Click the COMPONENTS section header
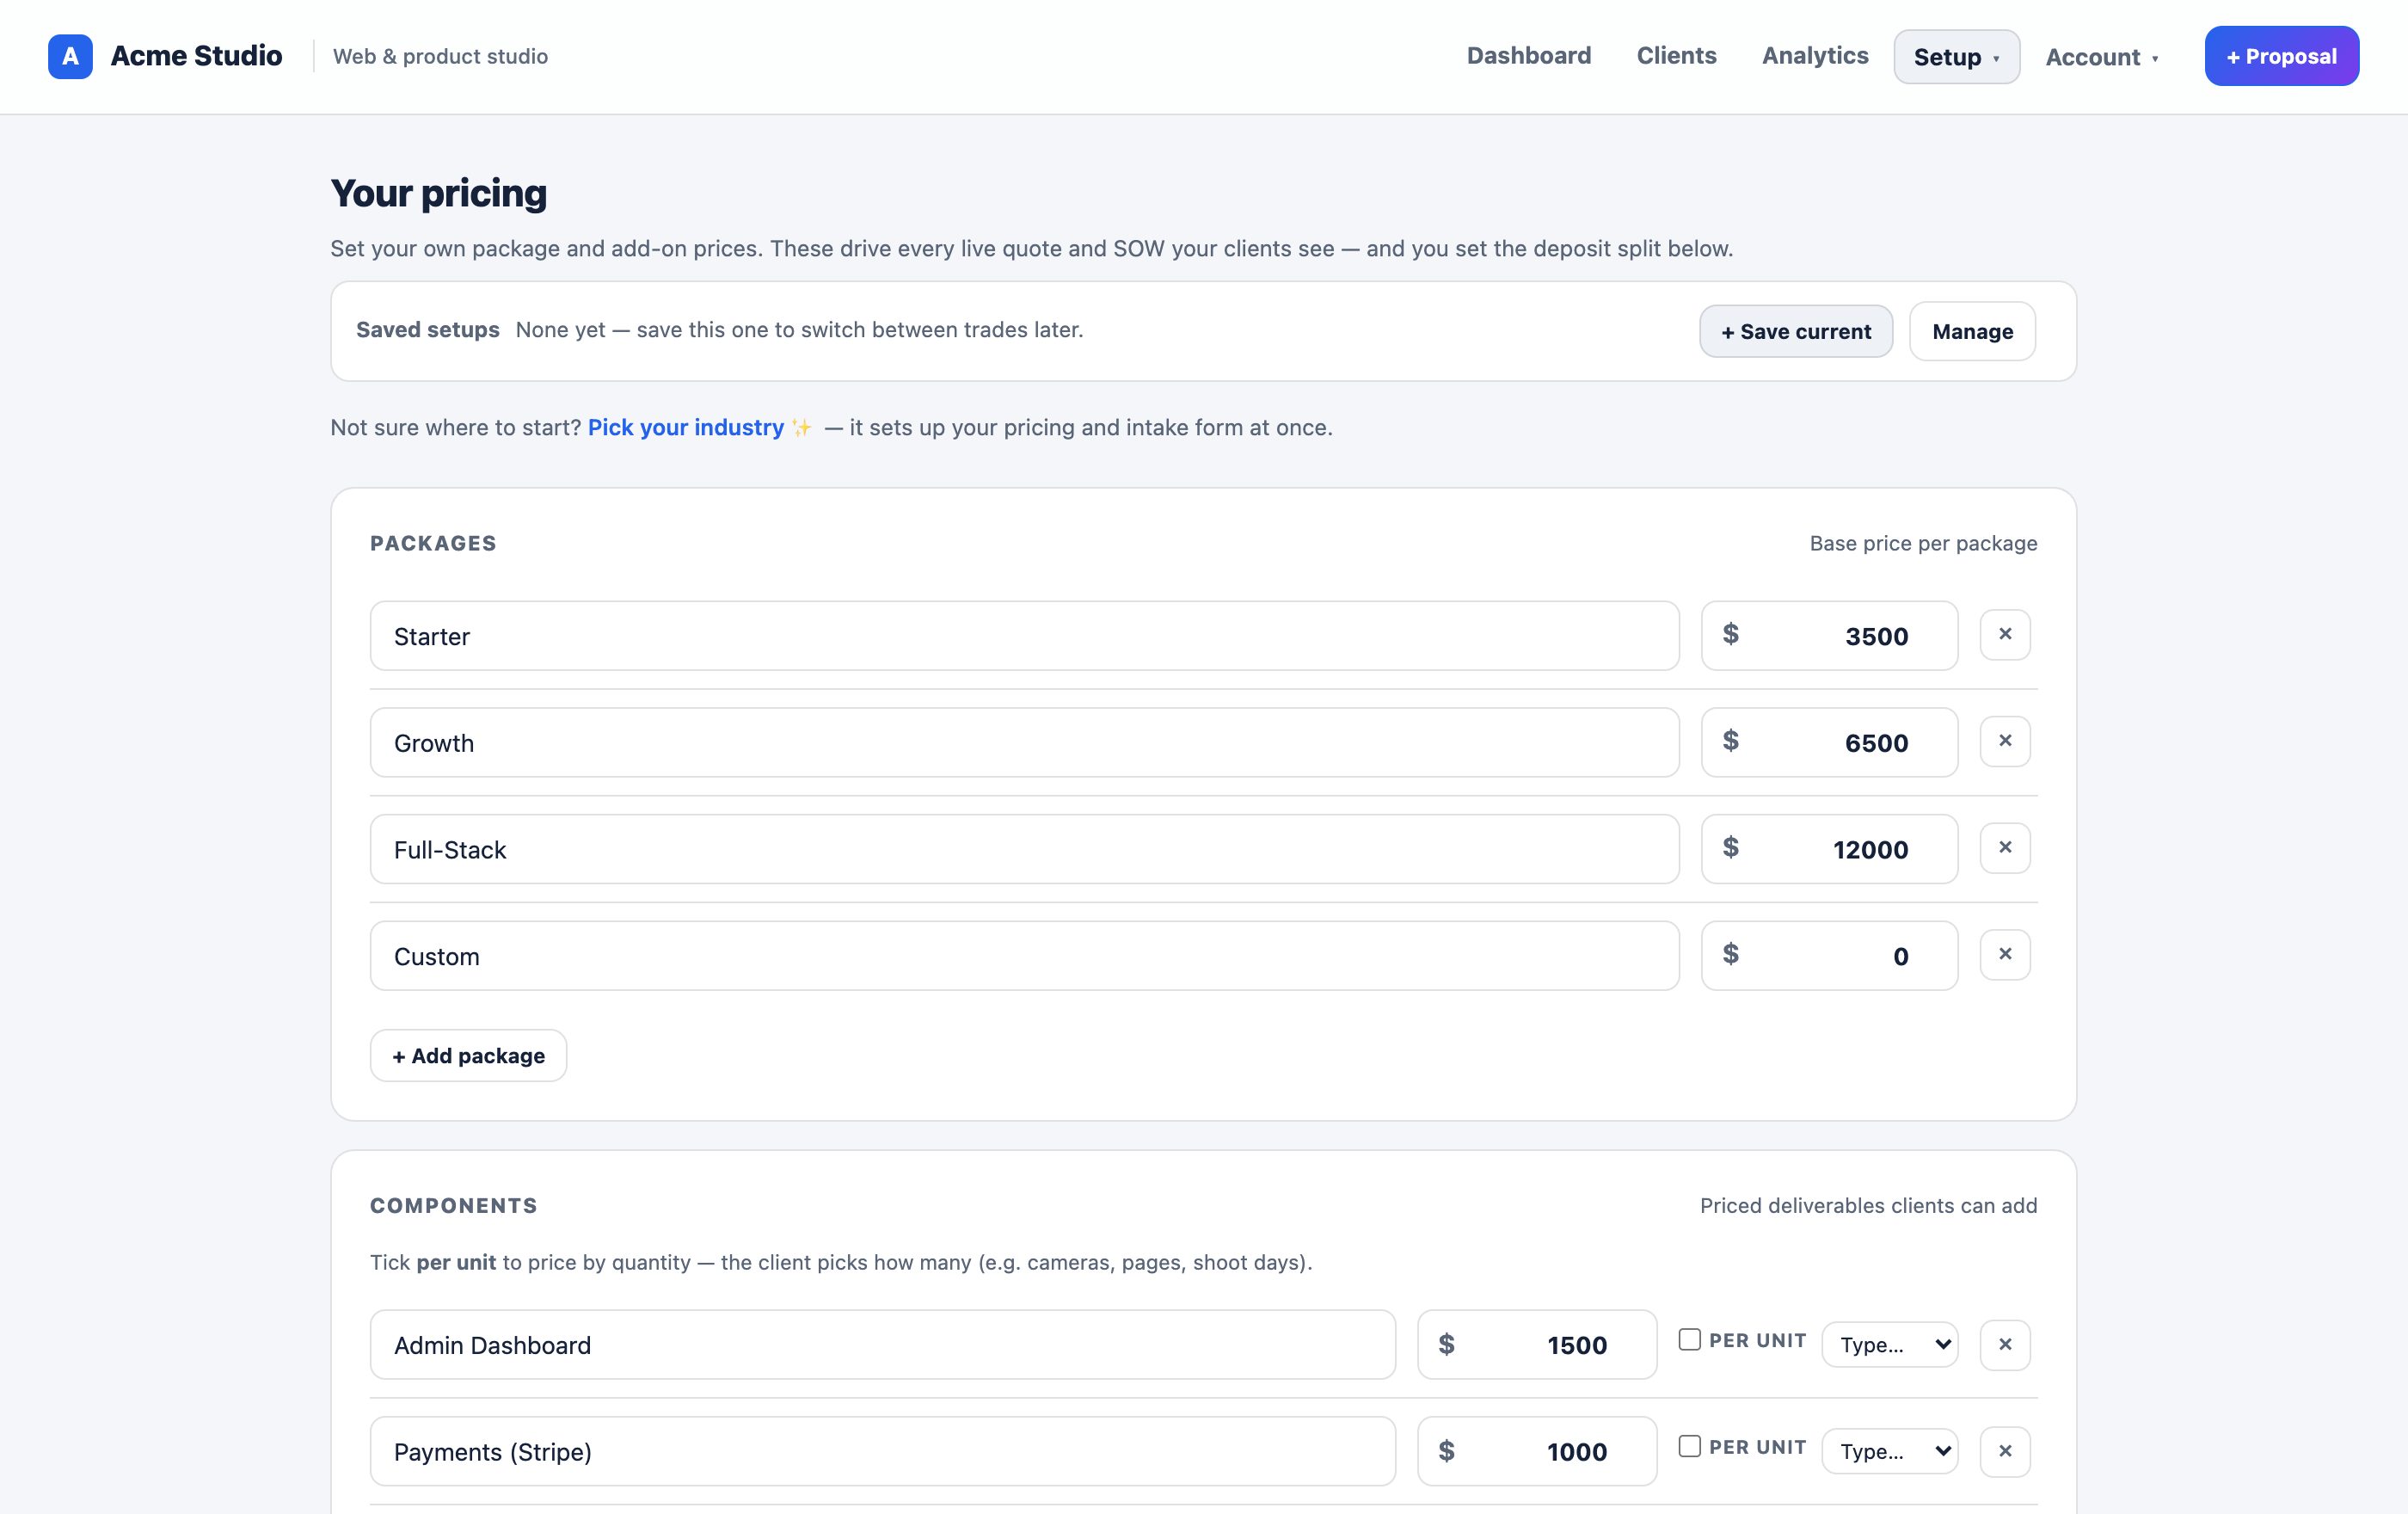This screenshot has width=2408, height=1514. click(x=454, y=1206)
